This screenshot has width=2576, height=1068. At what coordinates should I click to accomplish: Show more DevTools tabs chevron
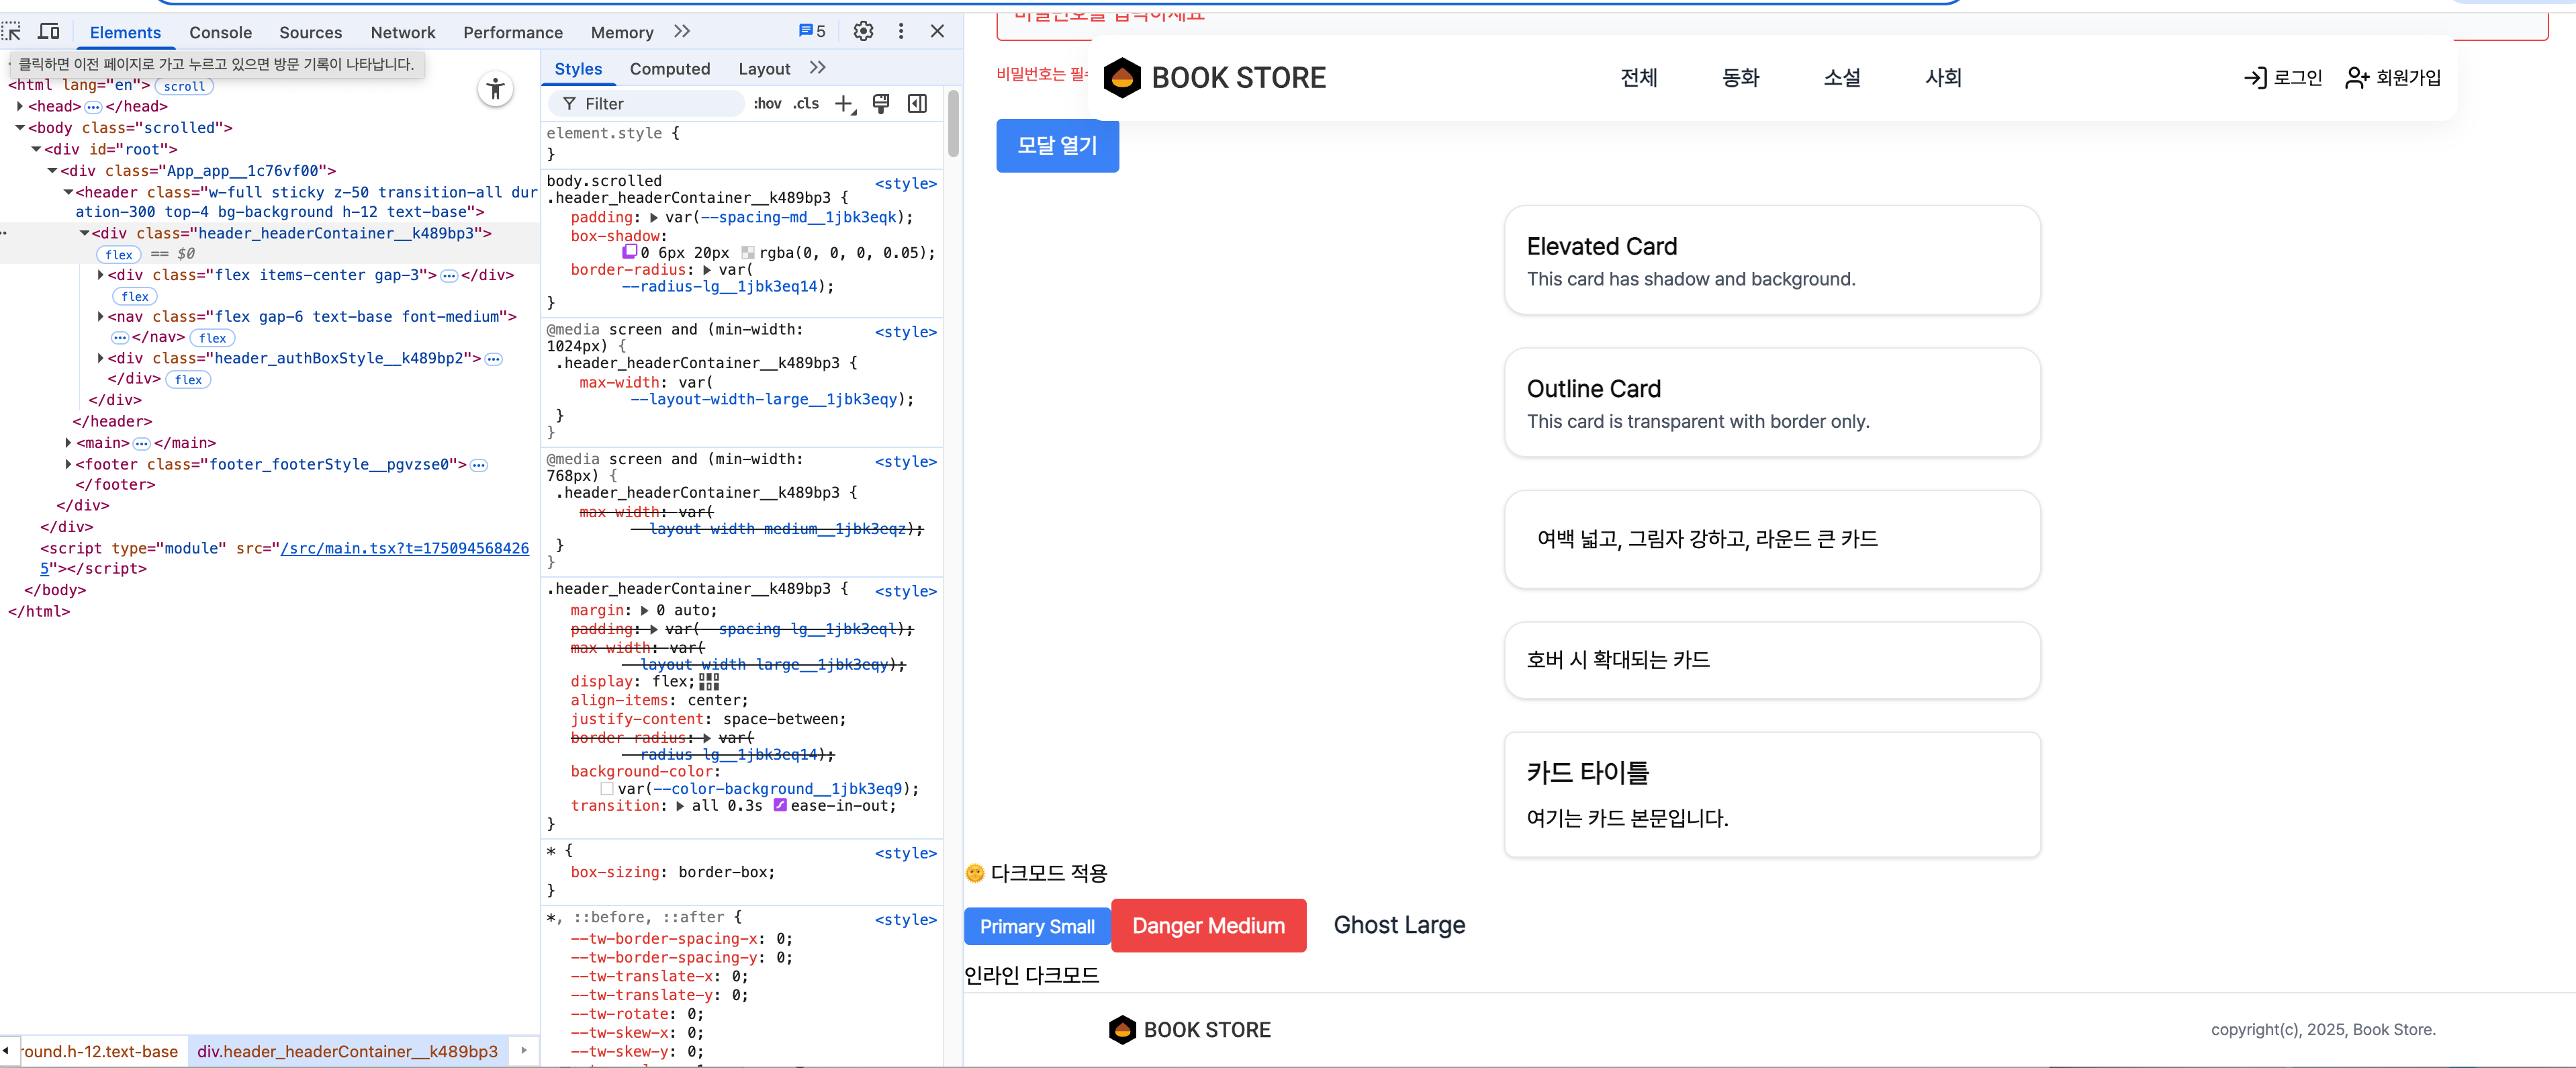682,31
